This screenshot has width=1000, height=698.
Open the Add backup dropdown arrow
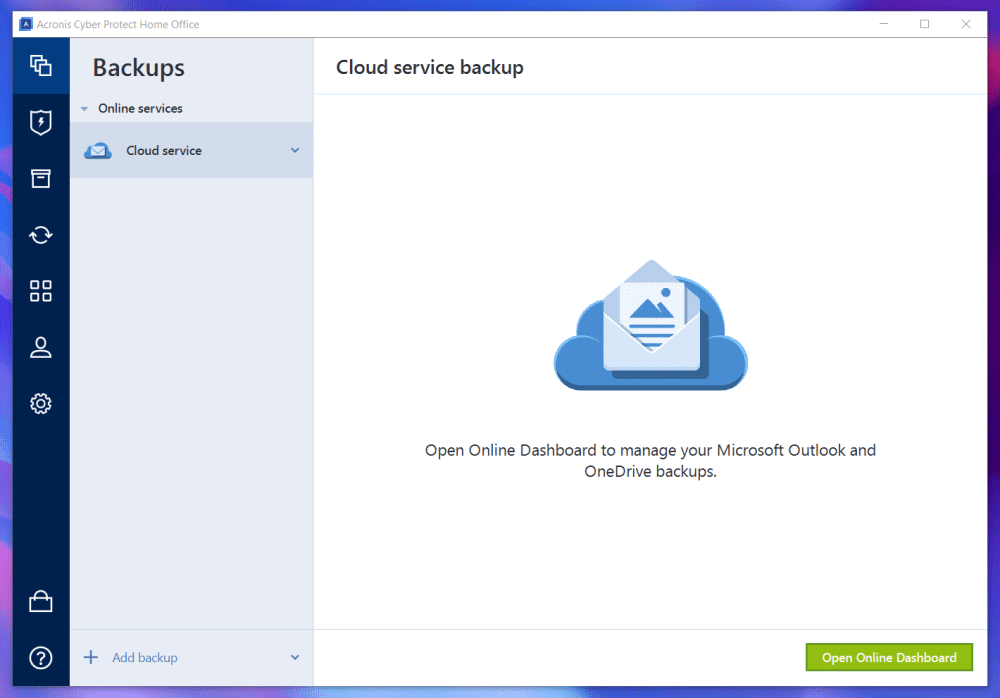point(295,657)
